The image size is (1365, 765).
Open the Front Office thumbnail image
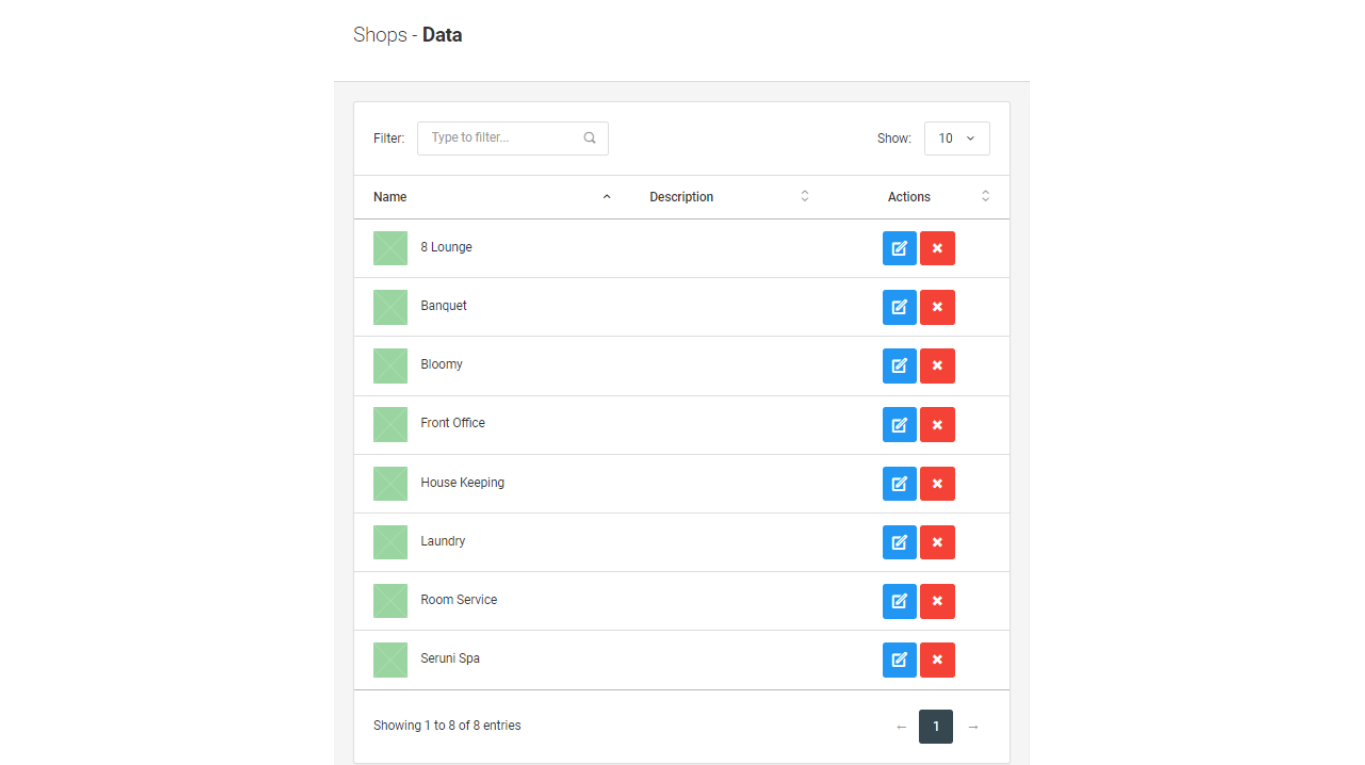click(x=390, y=425)
